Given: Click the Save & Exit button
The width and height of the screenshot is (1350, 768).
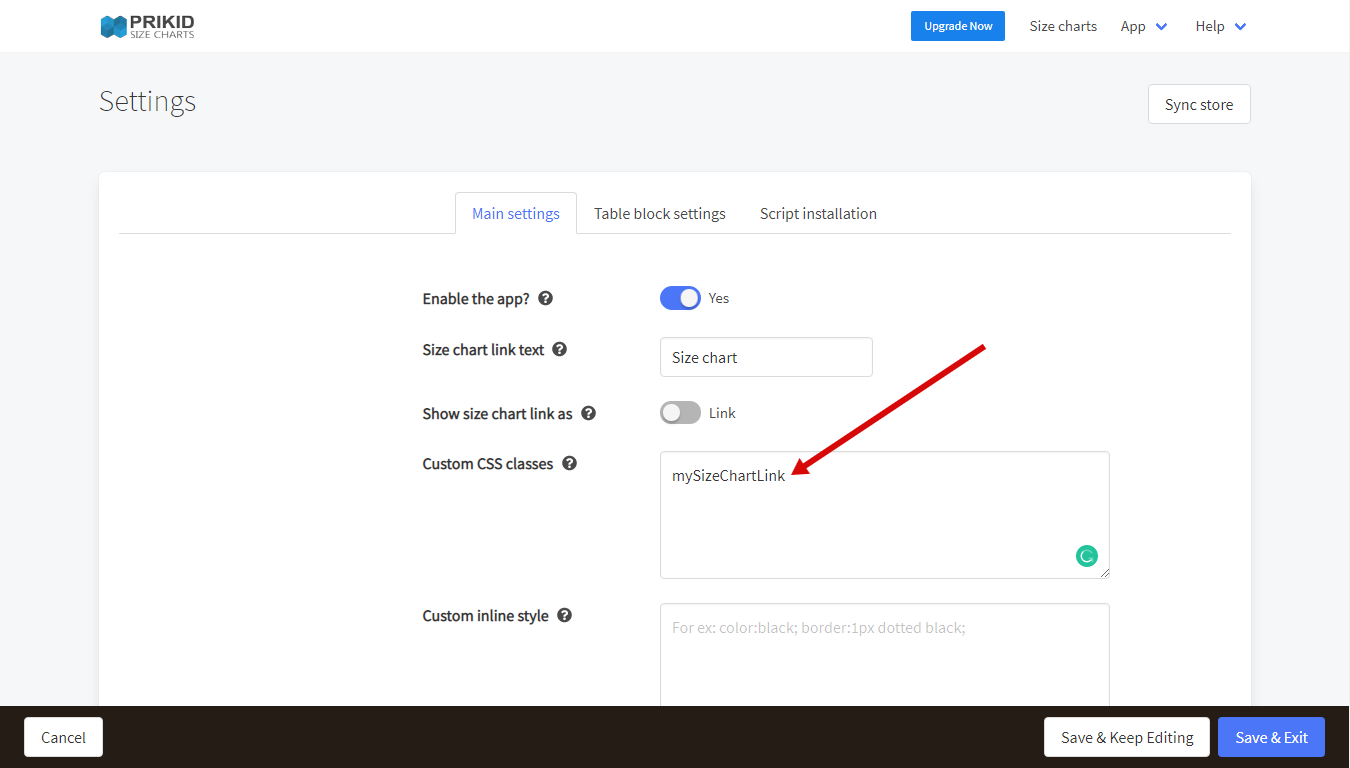Looking at the screenshot, I should (1271, 737).
